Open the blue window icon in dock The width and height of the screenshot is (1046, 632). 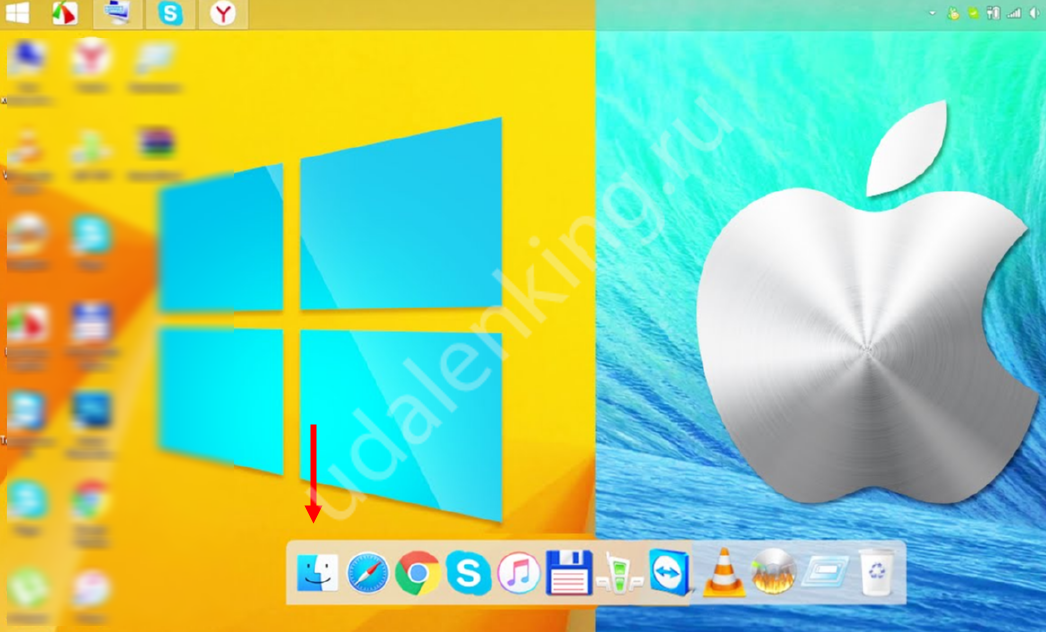click(824, 573)
